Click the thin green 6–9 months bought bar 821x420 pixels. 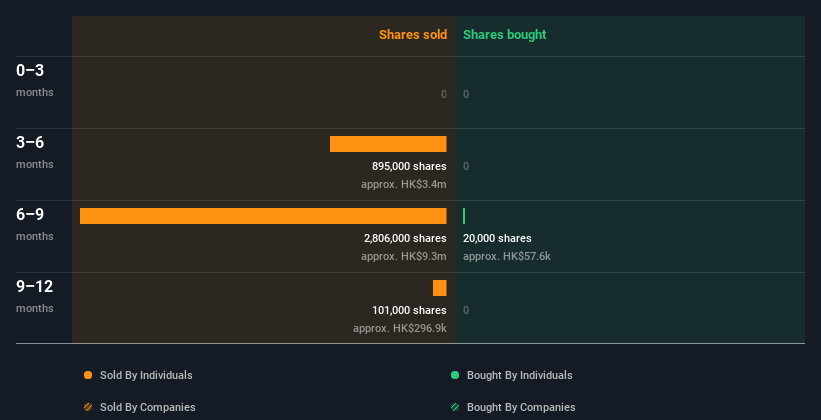pyautogui.click(x=464, y=216)
